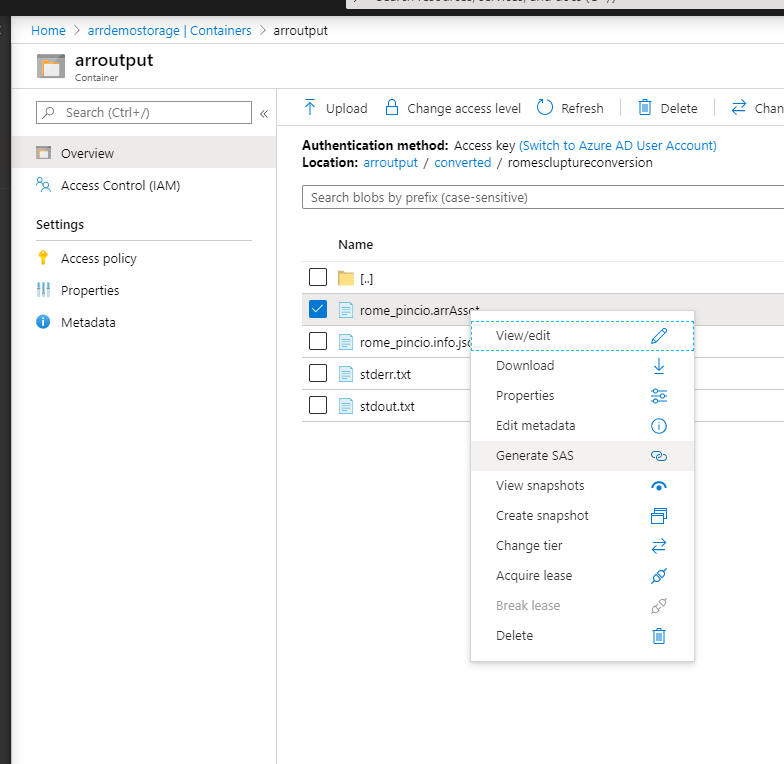Click the file icon of rome_pincio.arrAsset
This screenshot has height=764, width=784.
click(x=346, y=310)
